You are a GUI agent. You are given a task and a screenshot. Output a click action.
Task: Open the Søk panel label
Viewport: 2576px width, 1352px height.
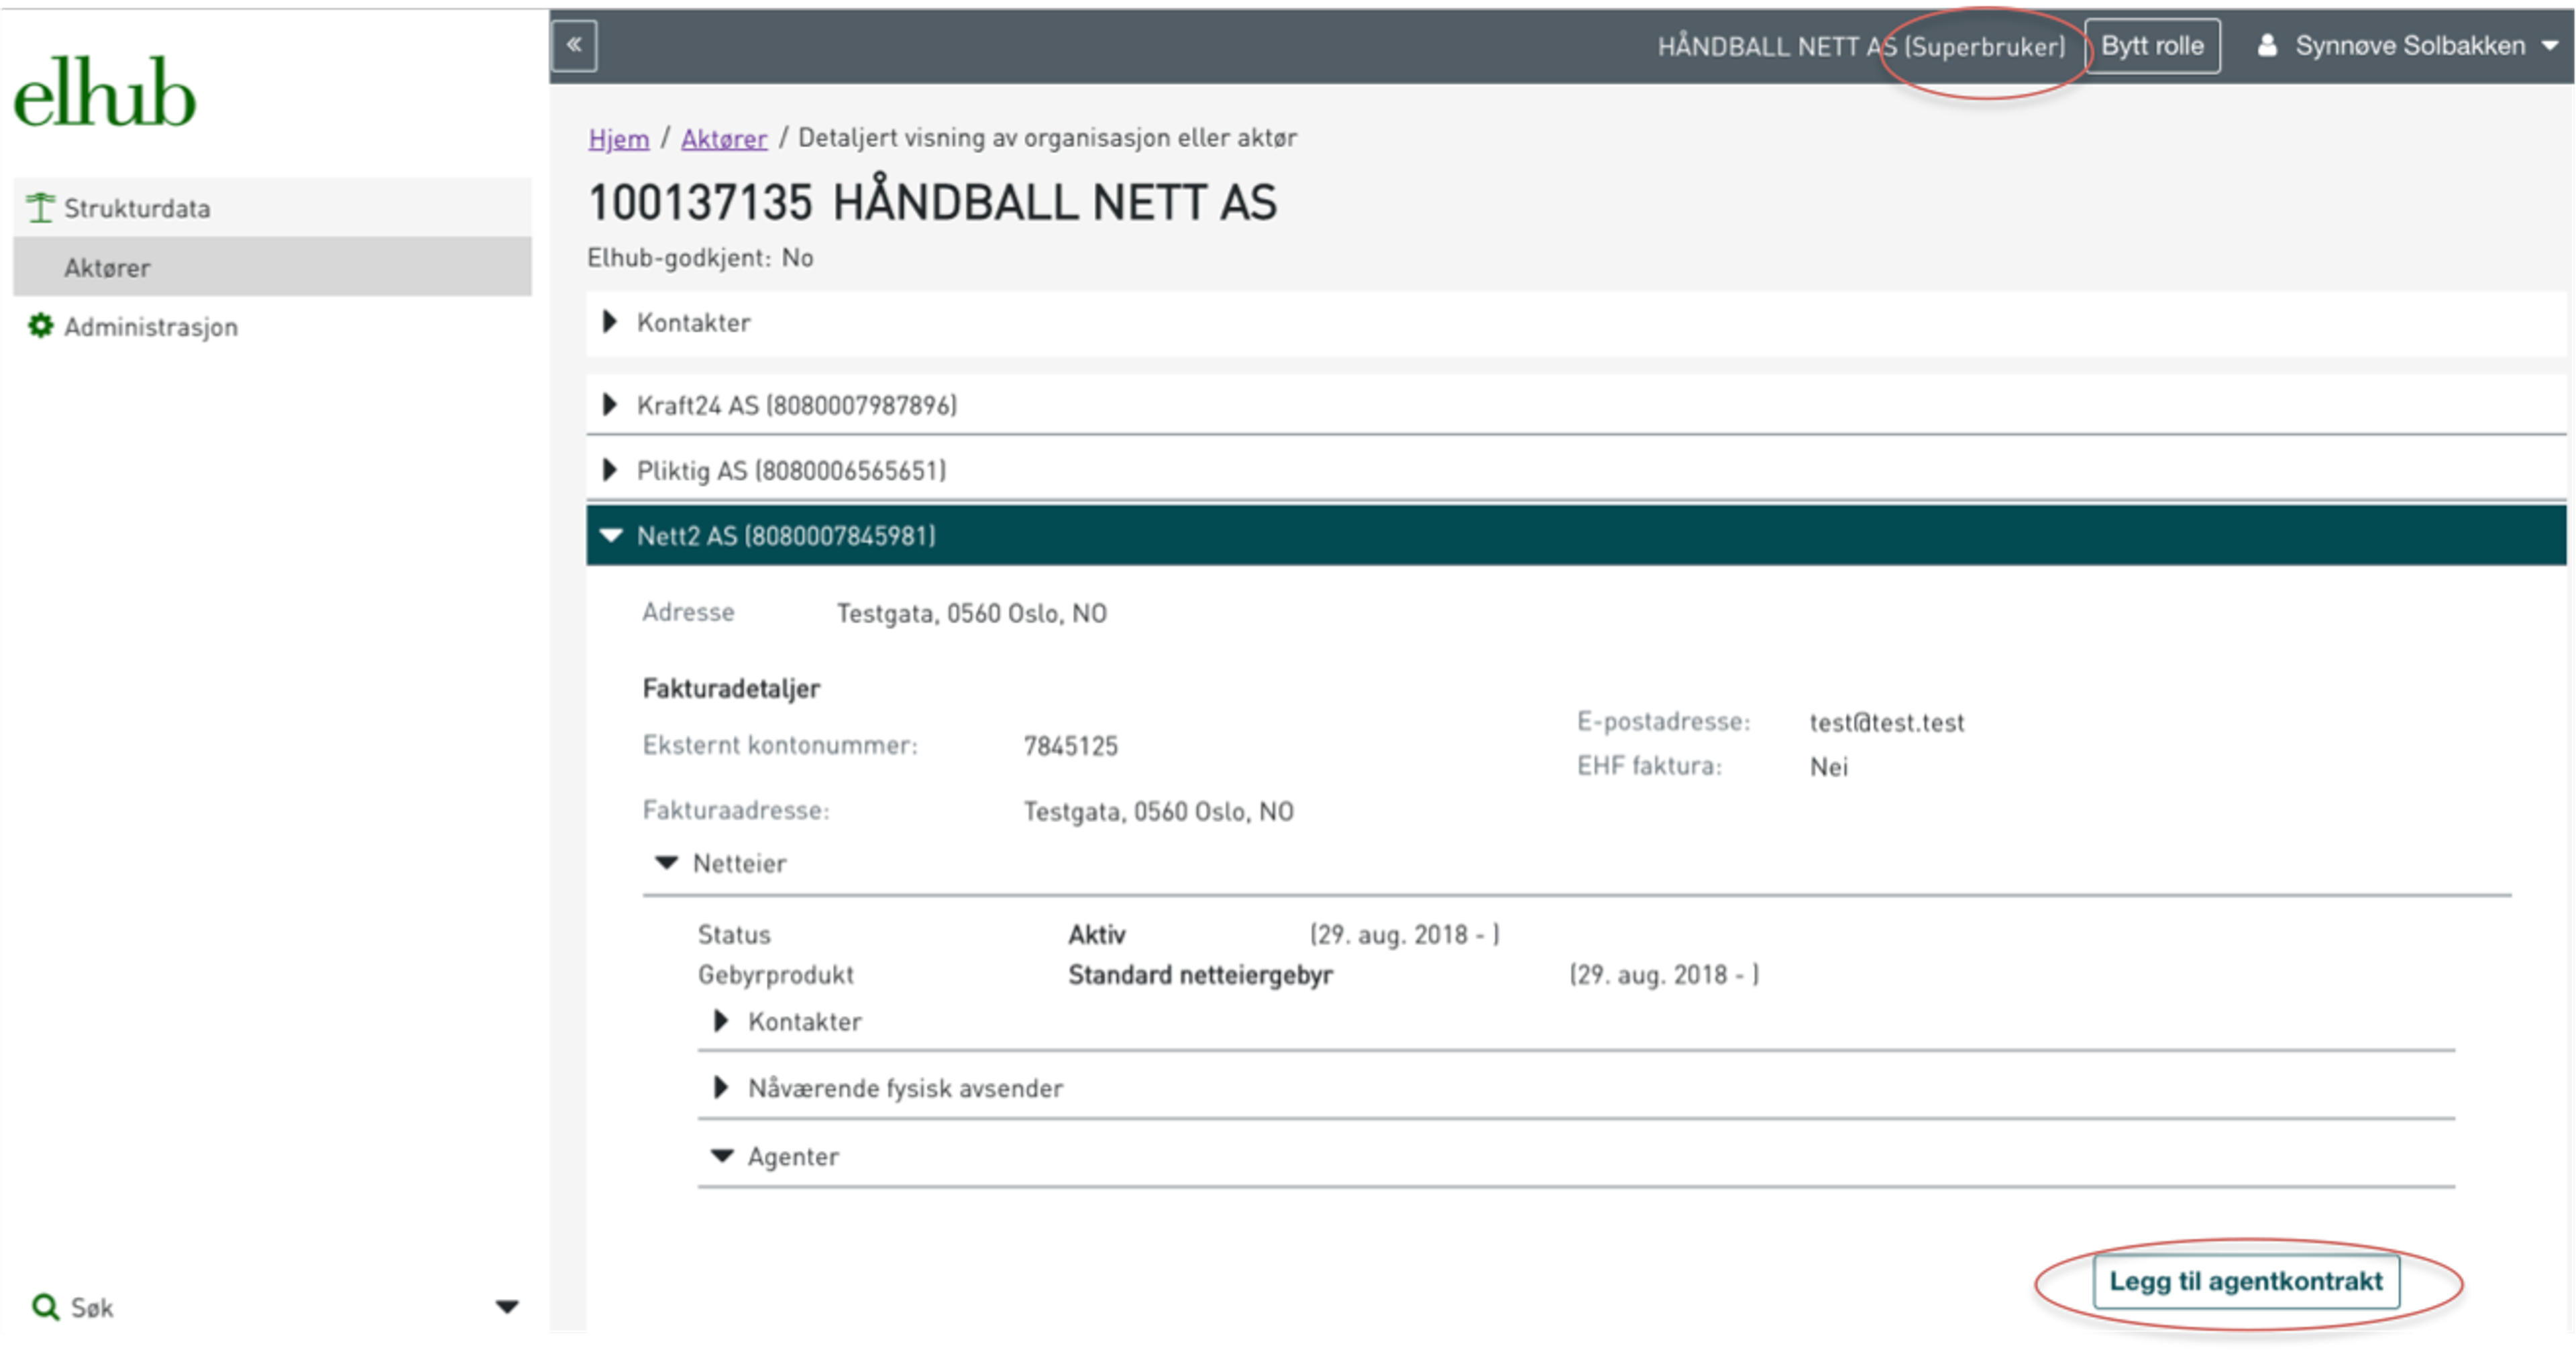pos(92,1307)
